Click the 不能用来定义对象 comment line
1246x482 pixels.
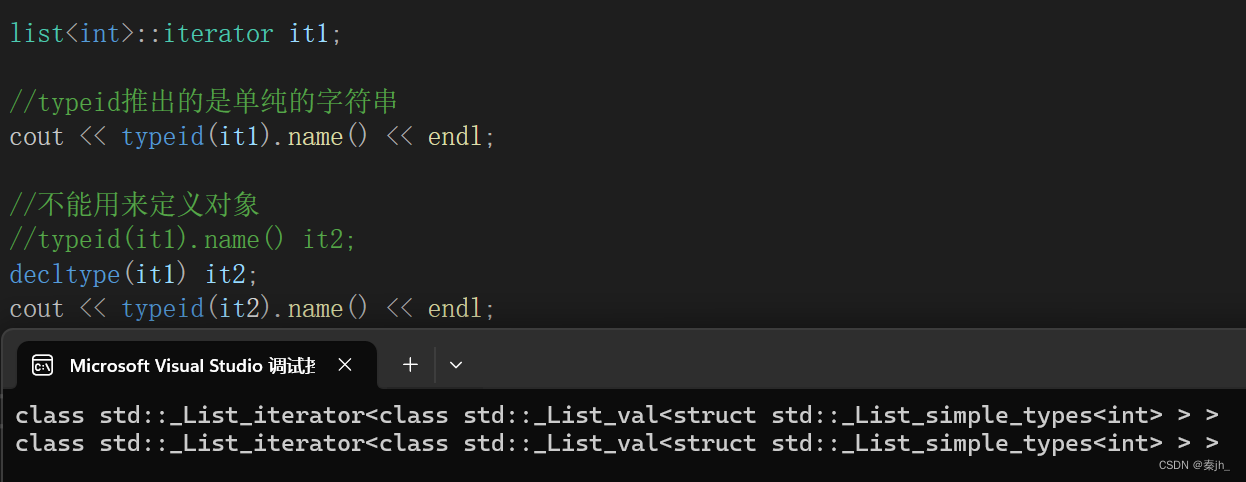tap(134, 205)
